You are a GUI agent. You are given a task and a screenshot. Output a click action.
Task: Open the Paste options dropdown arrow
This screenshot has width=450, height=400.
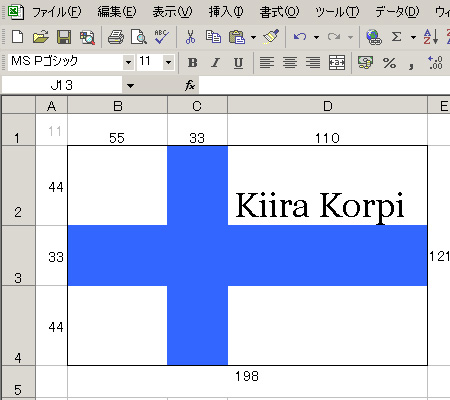click(254, 37)
